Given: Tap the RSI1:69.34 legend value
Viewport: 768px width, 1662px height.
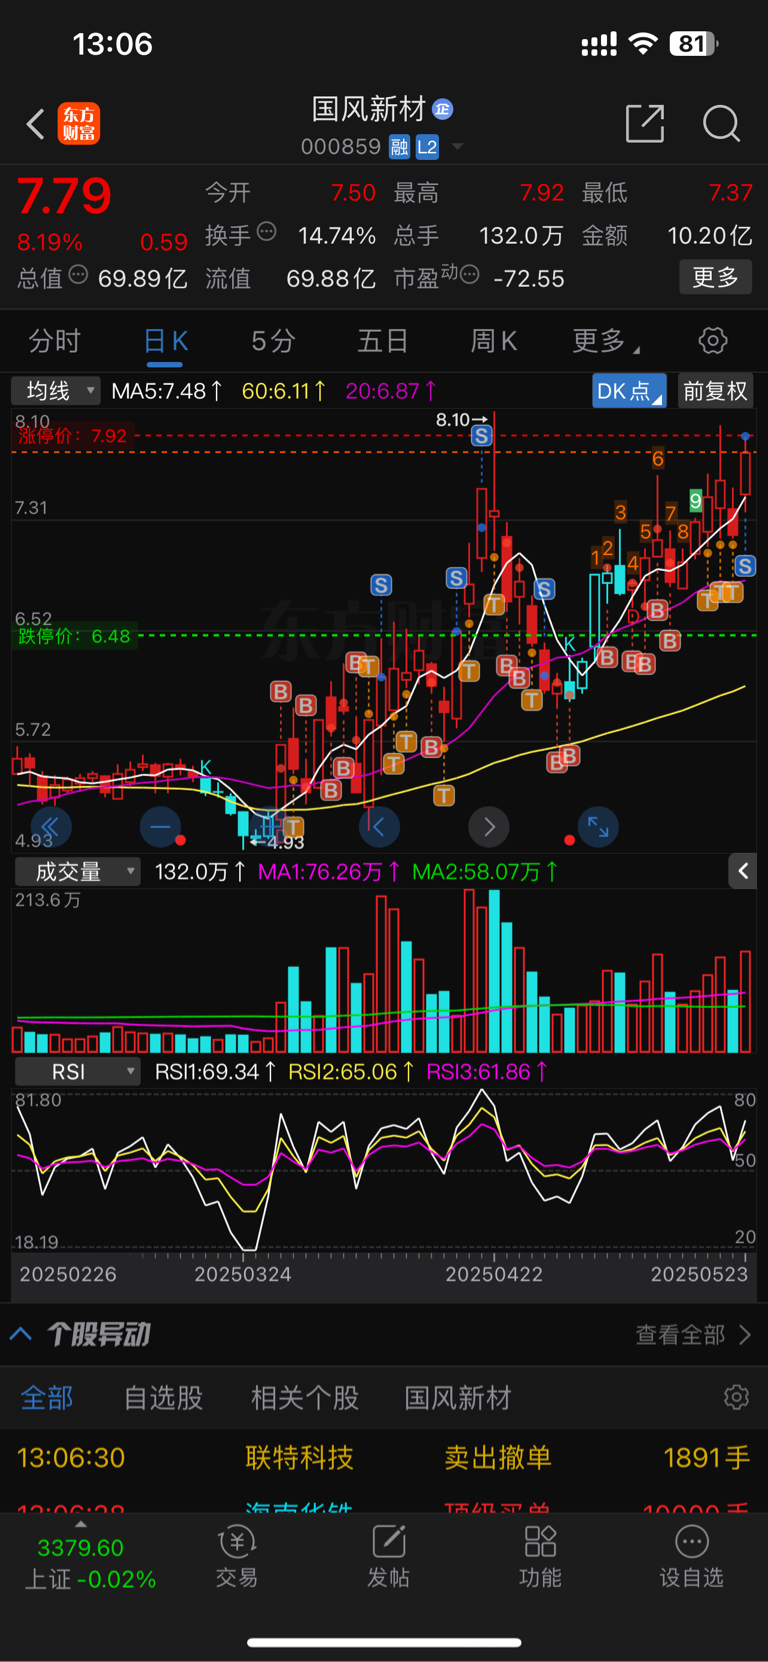Looking at the screenshot, I should (x=216, y=1072).
